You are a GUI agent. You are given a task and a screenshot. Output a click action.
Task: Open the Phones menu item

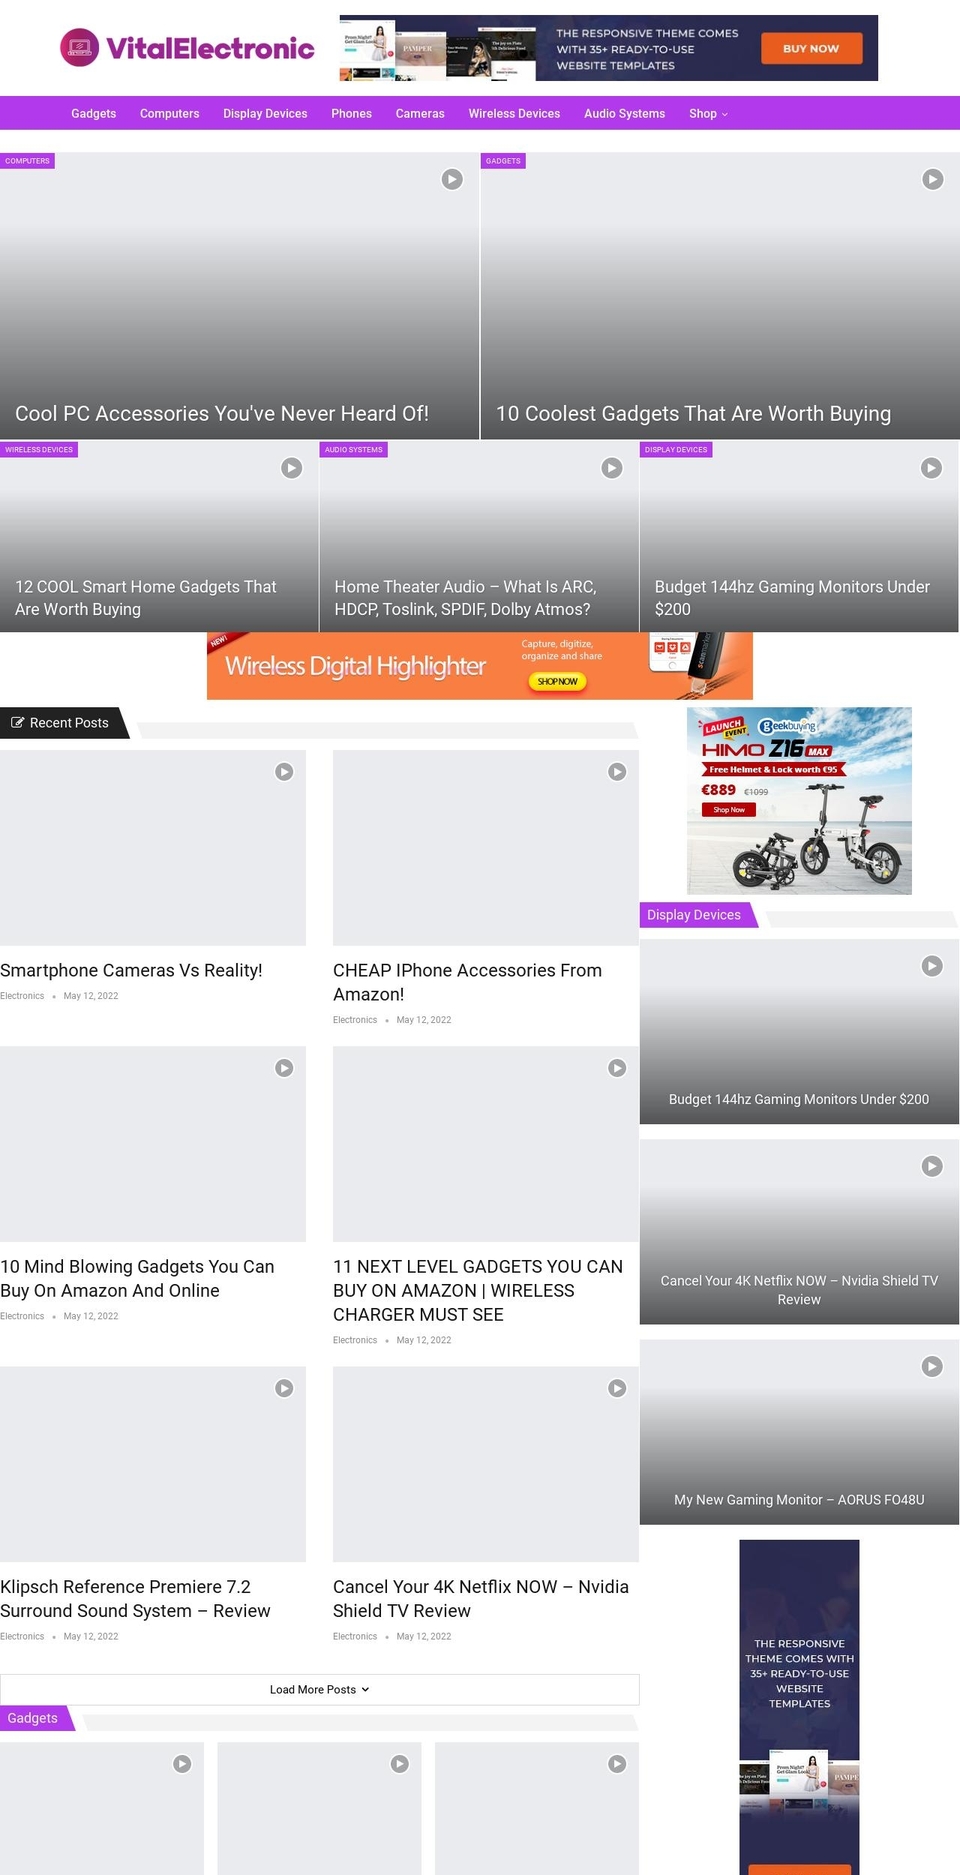point(351,114)
